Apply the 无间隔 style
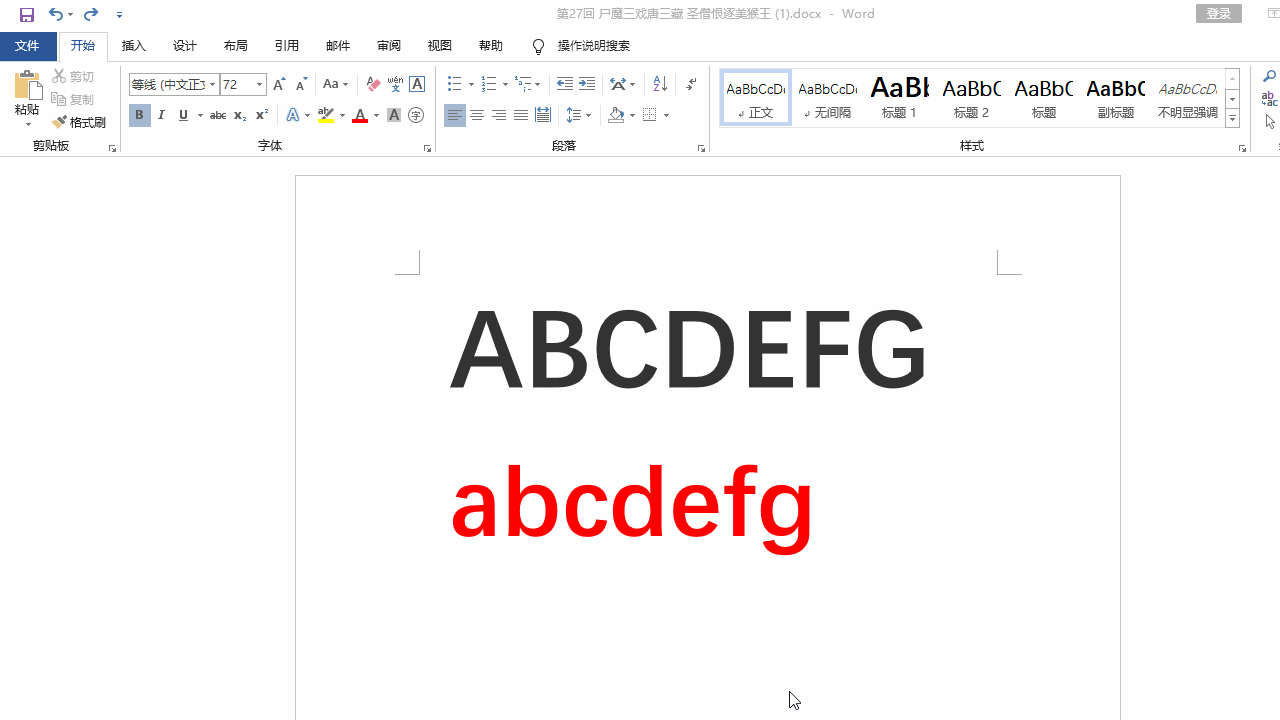This screenshot has height=720, width=1280. coord(827,98)
